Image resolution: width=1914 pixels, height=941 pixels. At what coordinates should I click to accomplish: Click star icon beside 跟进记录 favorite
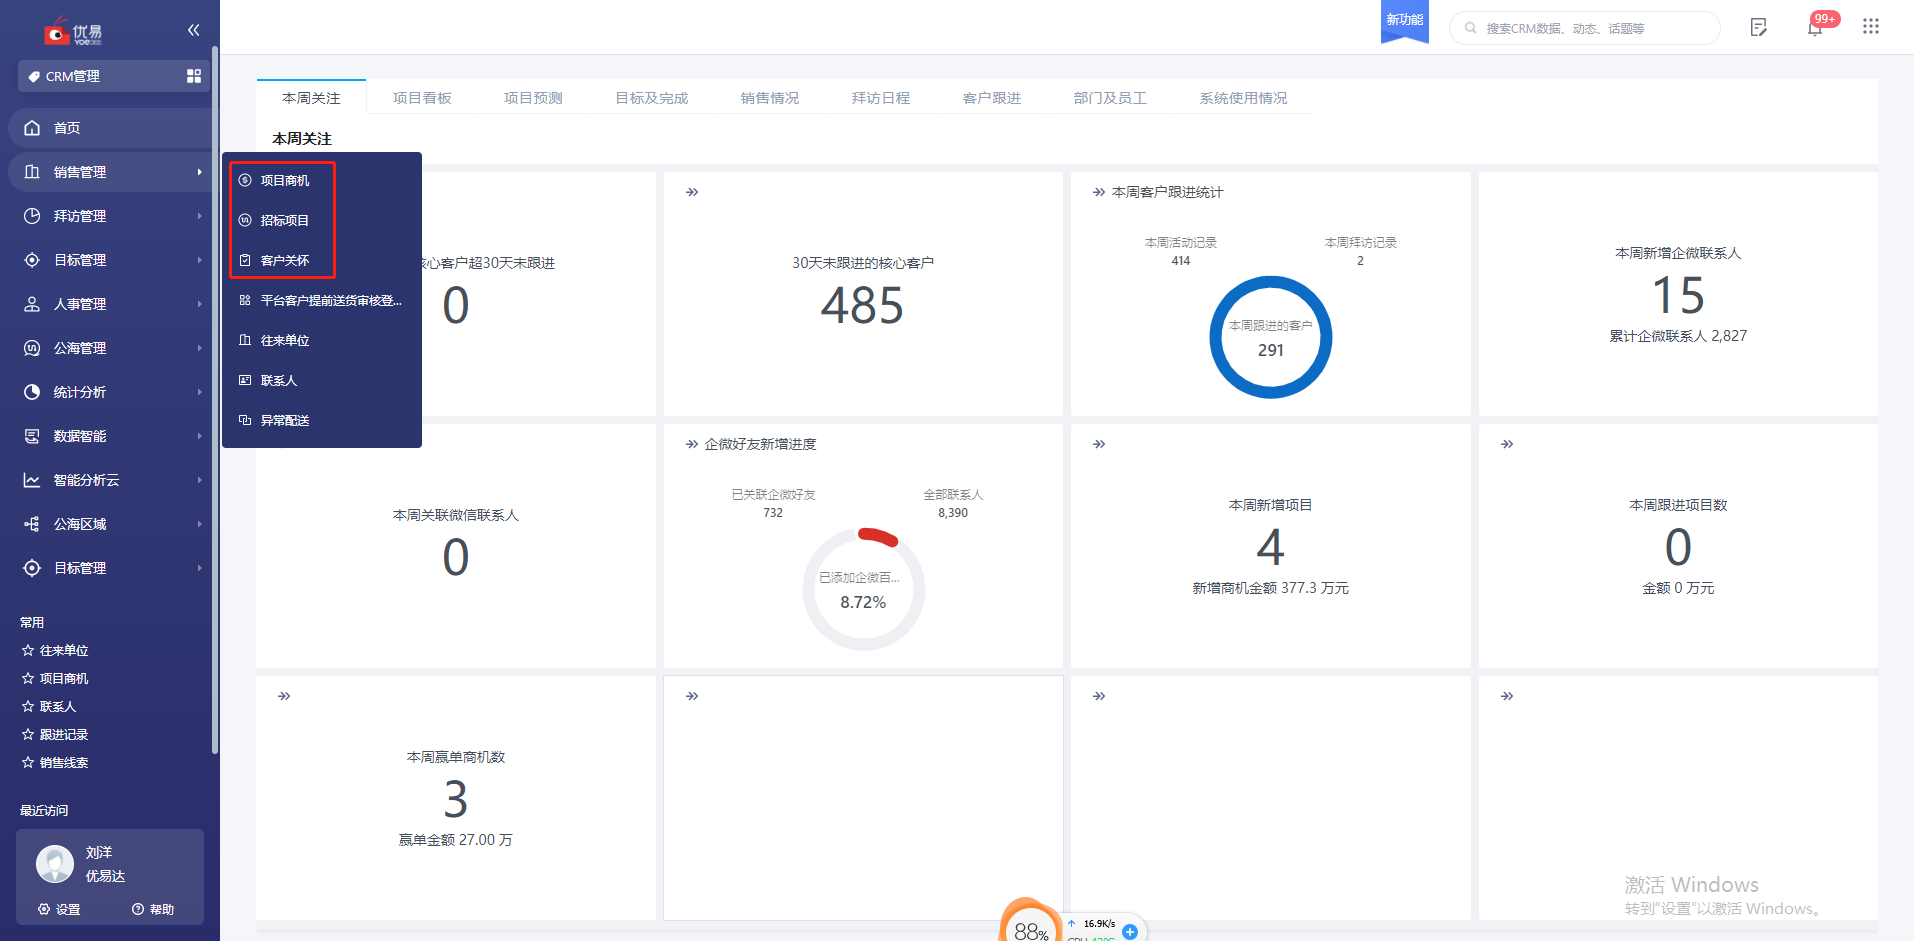click(28, 735)
